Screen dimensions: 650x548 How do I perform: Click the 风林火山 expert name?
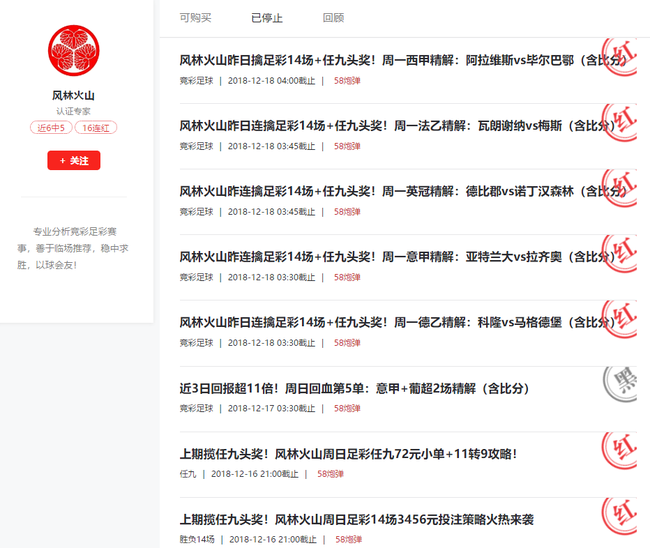73,96
